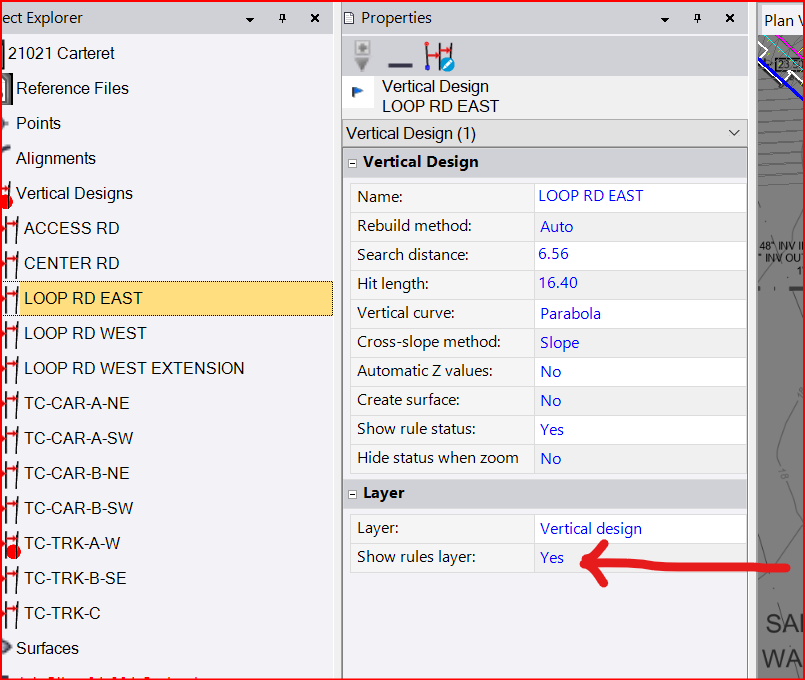The image size is (805, 680).
Task: Open the Vertical Design (1) selection dropdown
Action: pyautogui.click(x=735, y=133)
